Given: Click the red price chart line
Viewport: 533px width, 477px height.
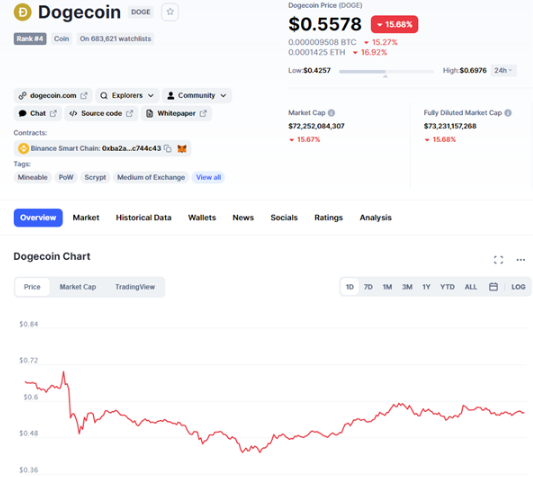Looking at the screenshot, I should pyautogui.click(x=274, y=412).
